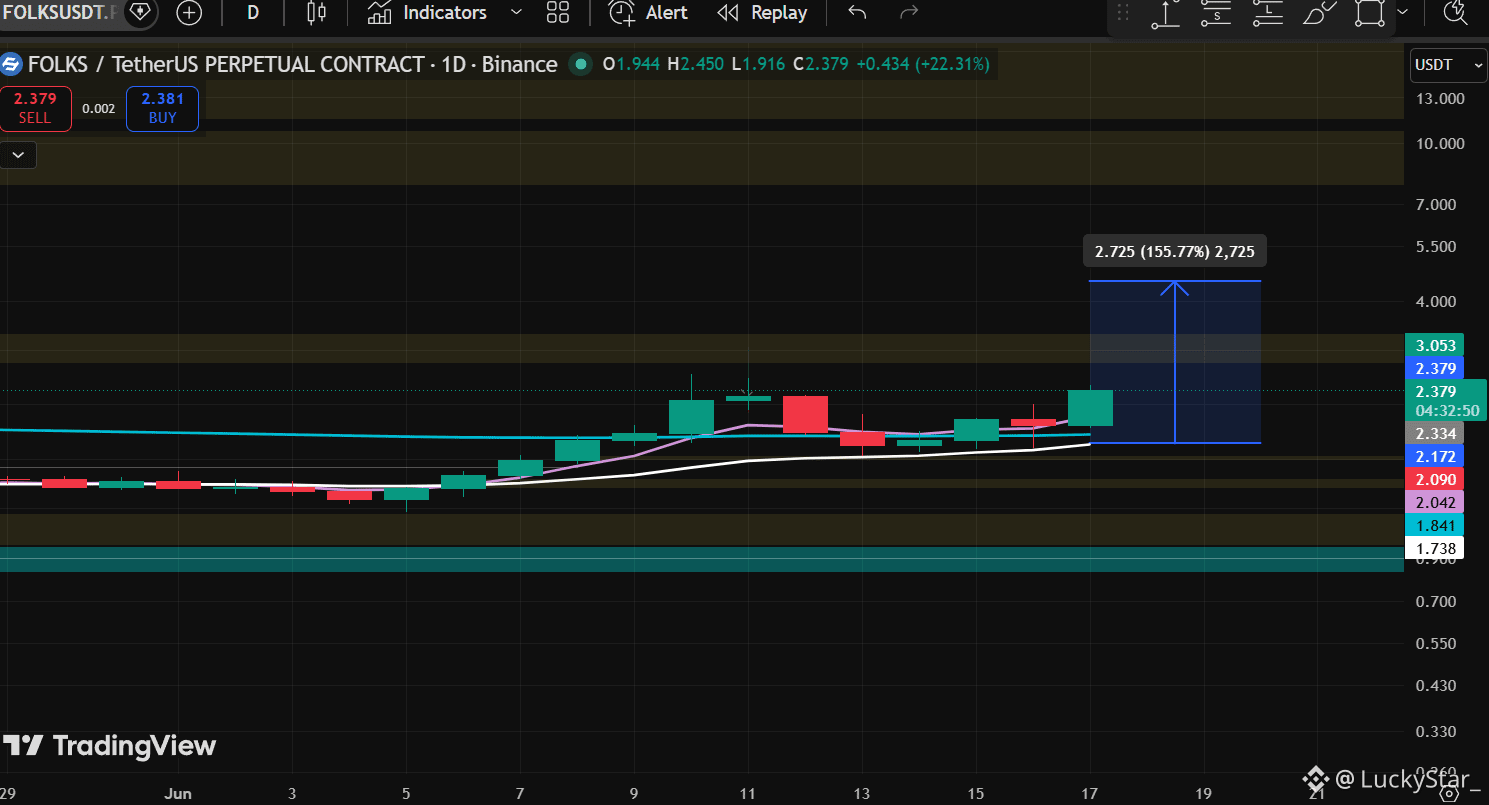Image resolution: width=1489 pixels, height=805 pixels.
Task: Select the long position tool
Action: [1268, 13]
